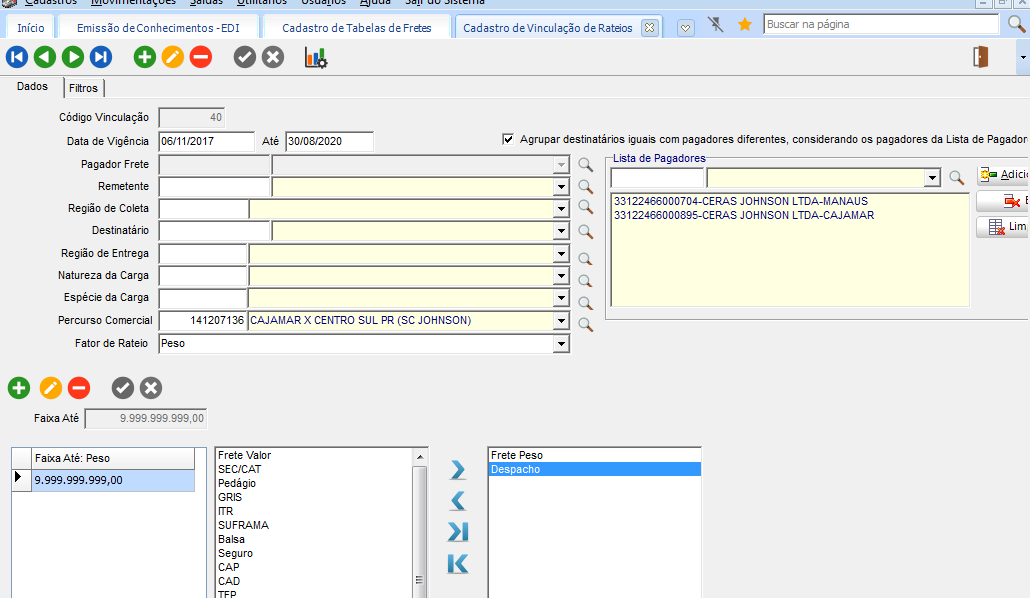
Task: Open the Cadastro de Tabelas de Fretes tab
Action: click(356, 28)
